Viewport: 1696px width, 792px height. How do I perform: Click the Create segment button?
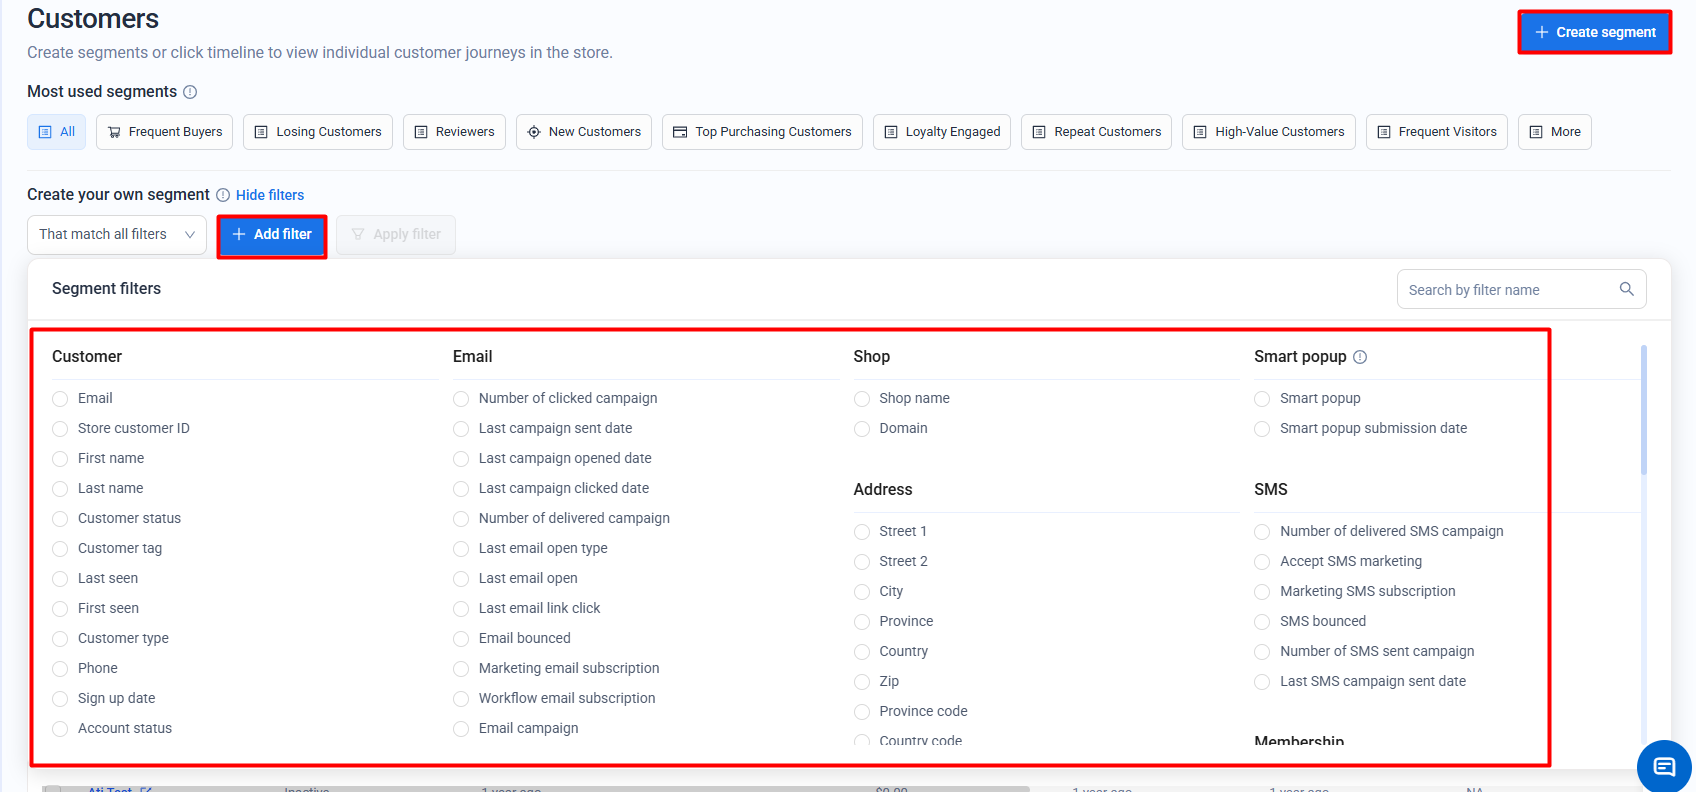click(x=1594, y=32)
